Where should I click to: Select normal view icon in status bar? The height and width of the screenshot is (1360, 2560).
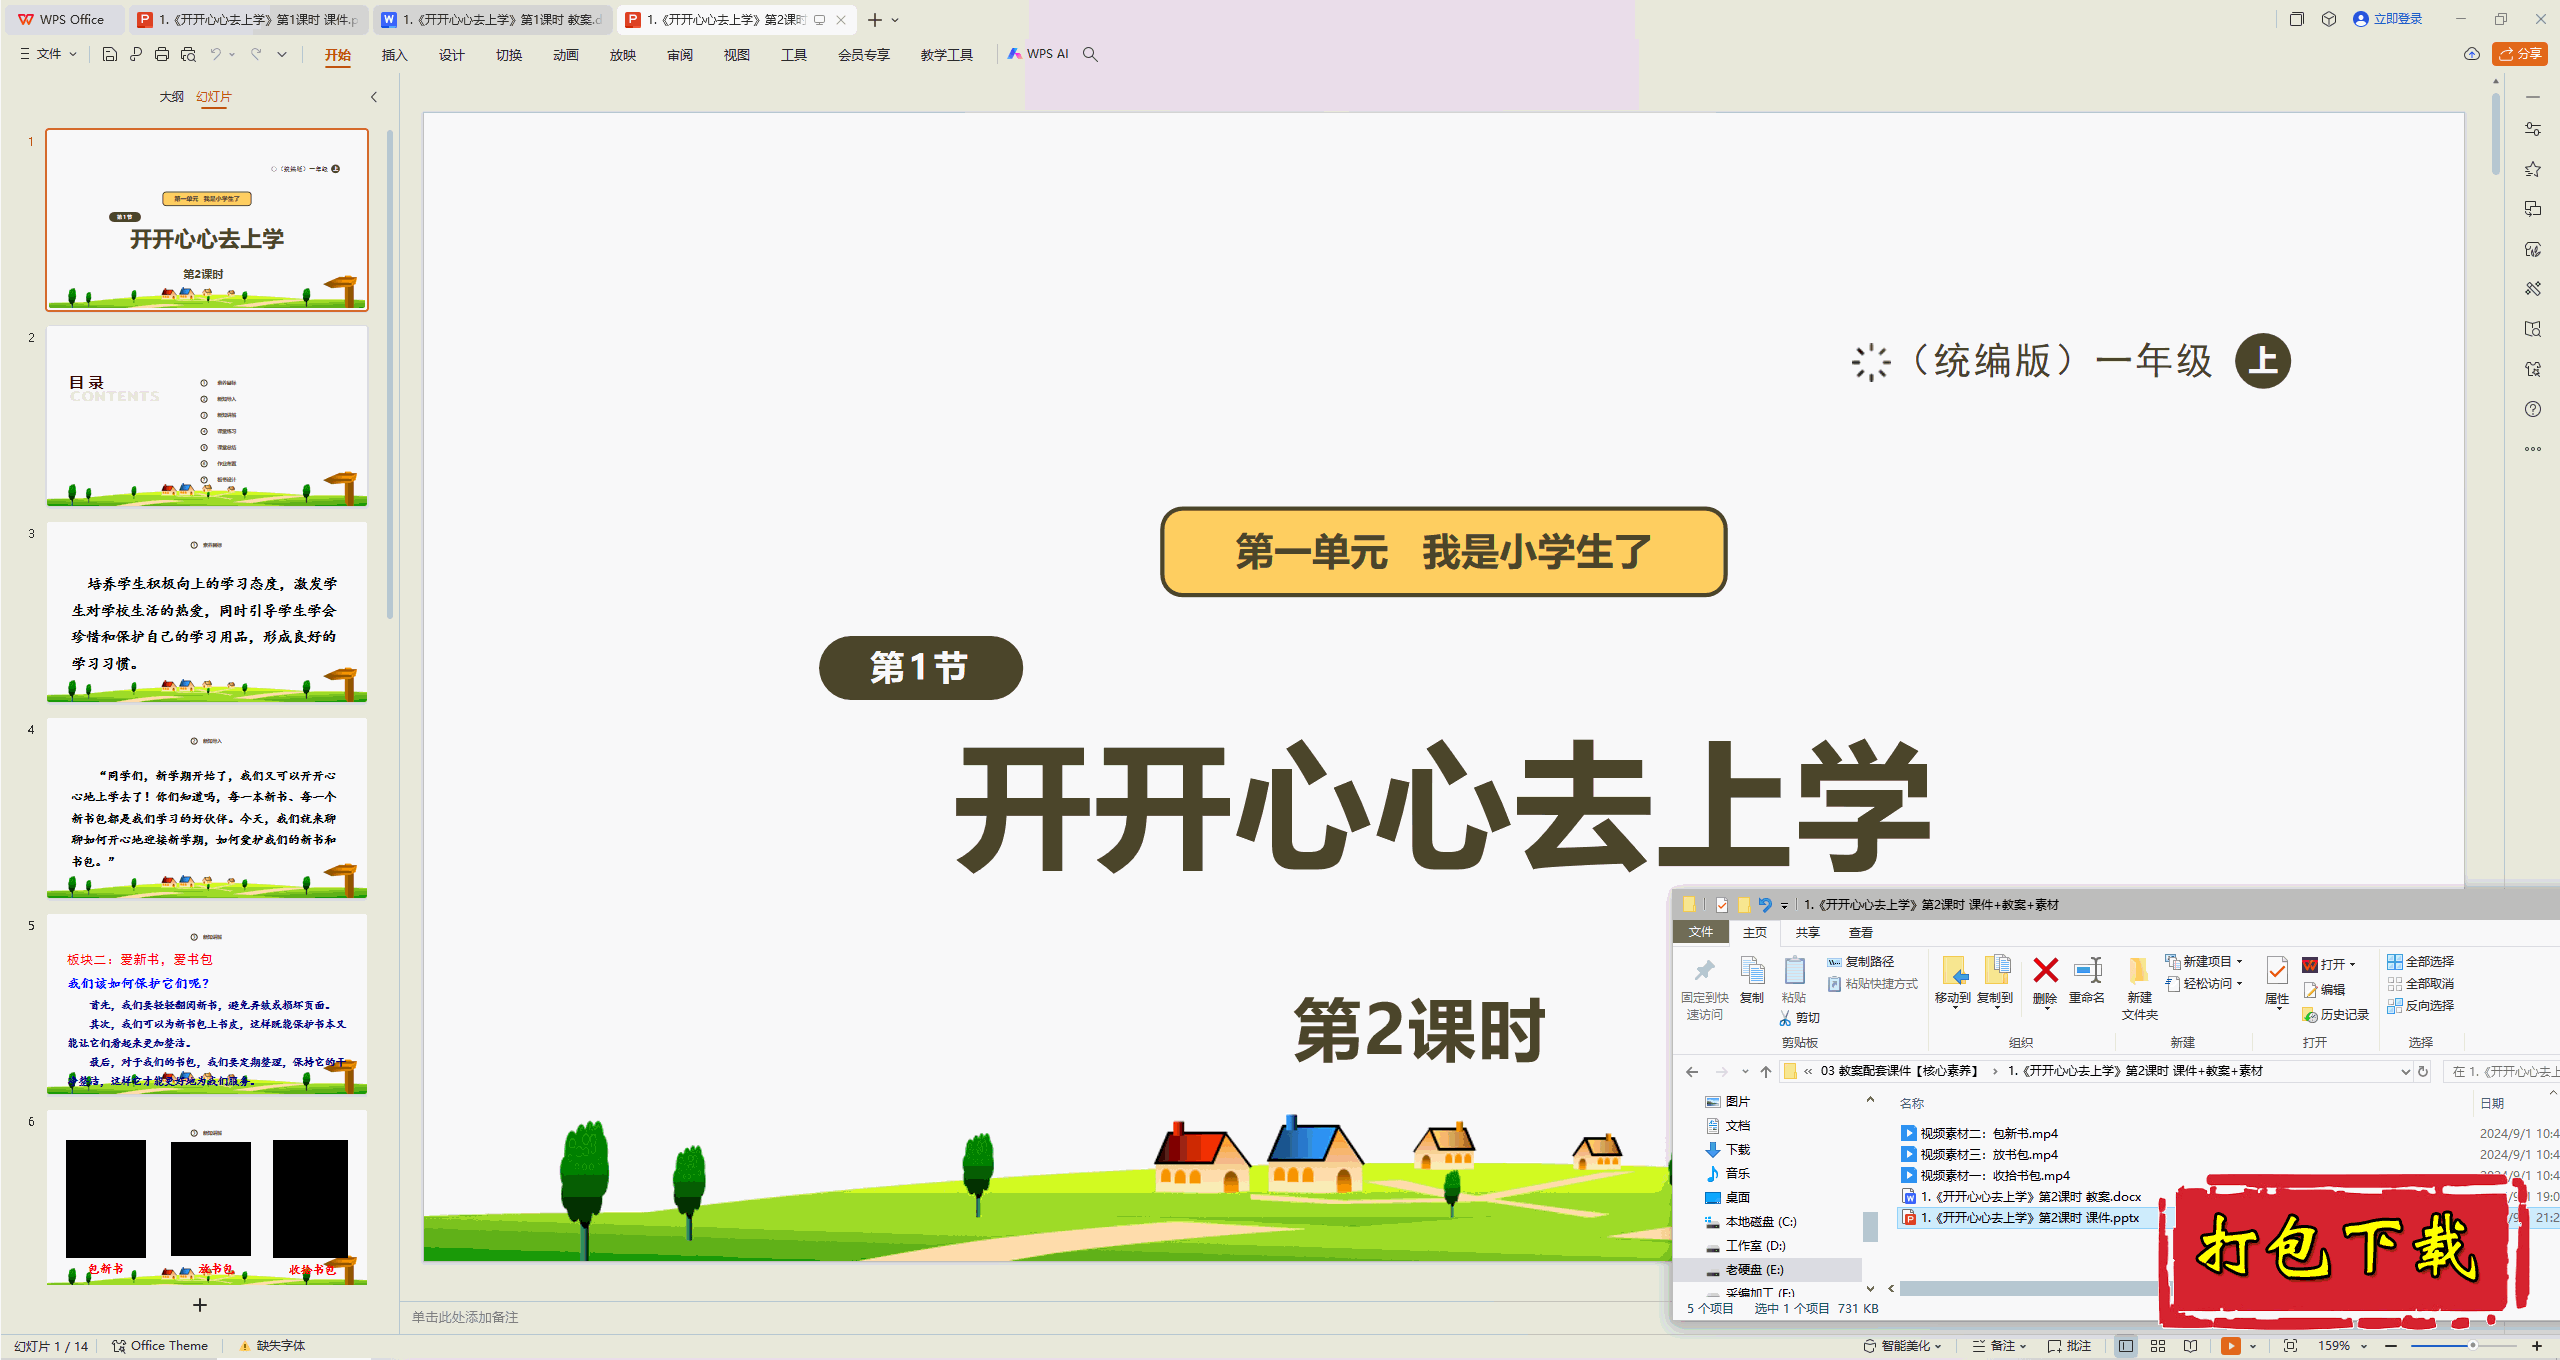pos(2125,1346)
